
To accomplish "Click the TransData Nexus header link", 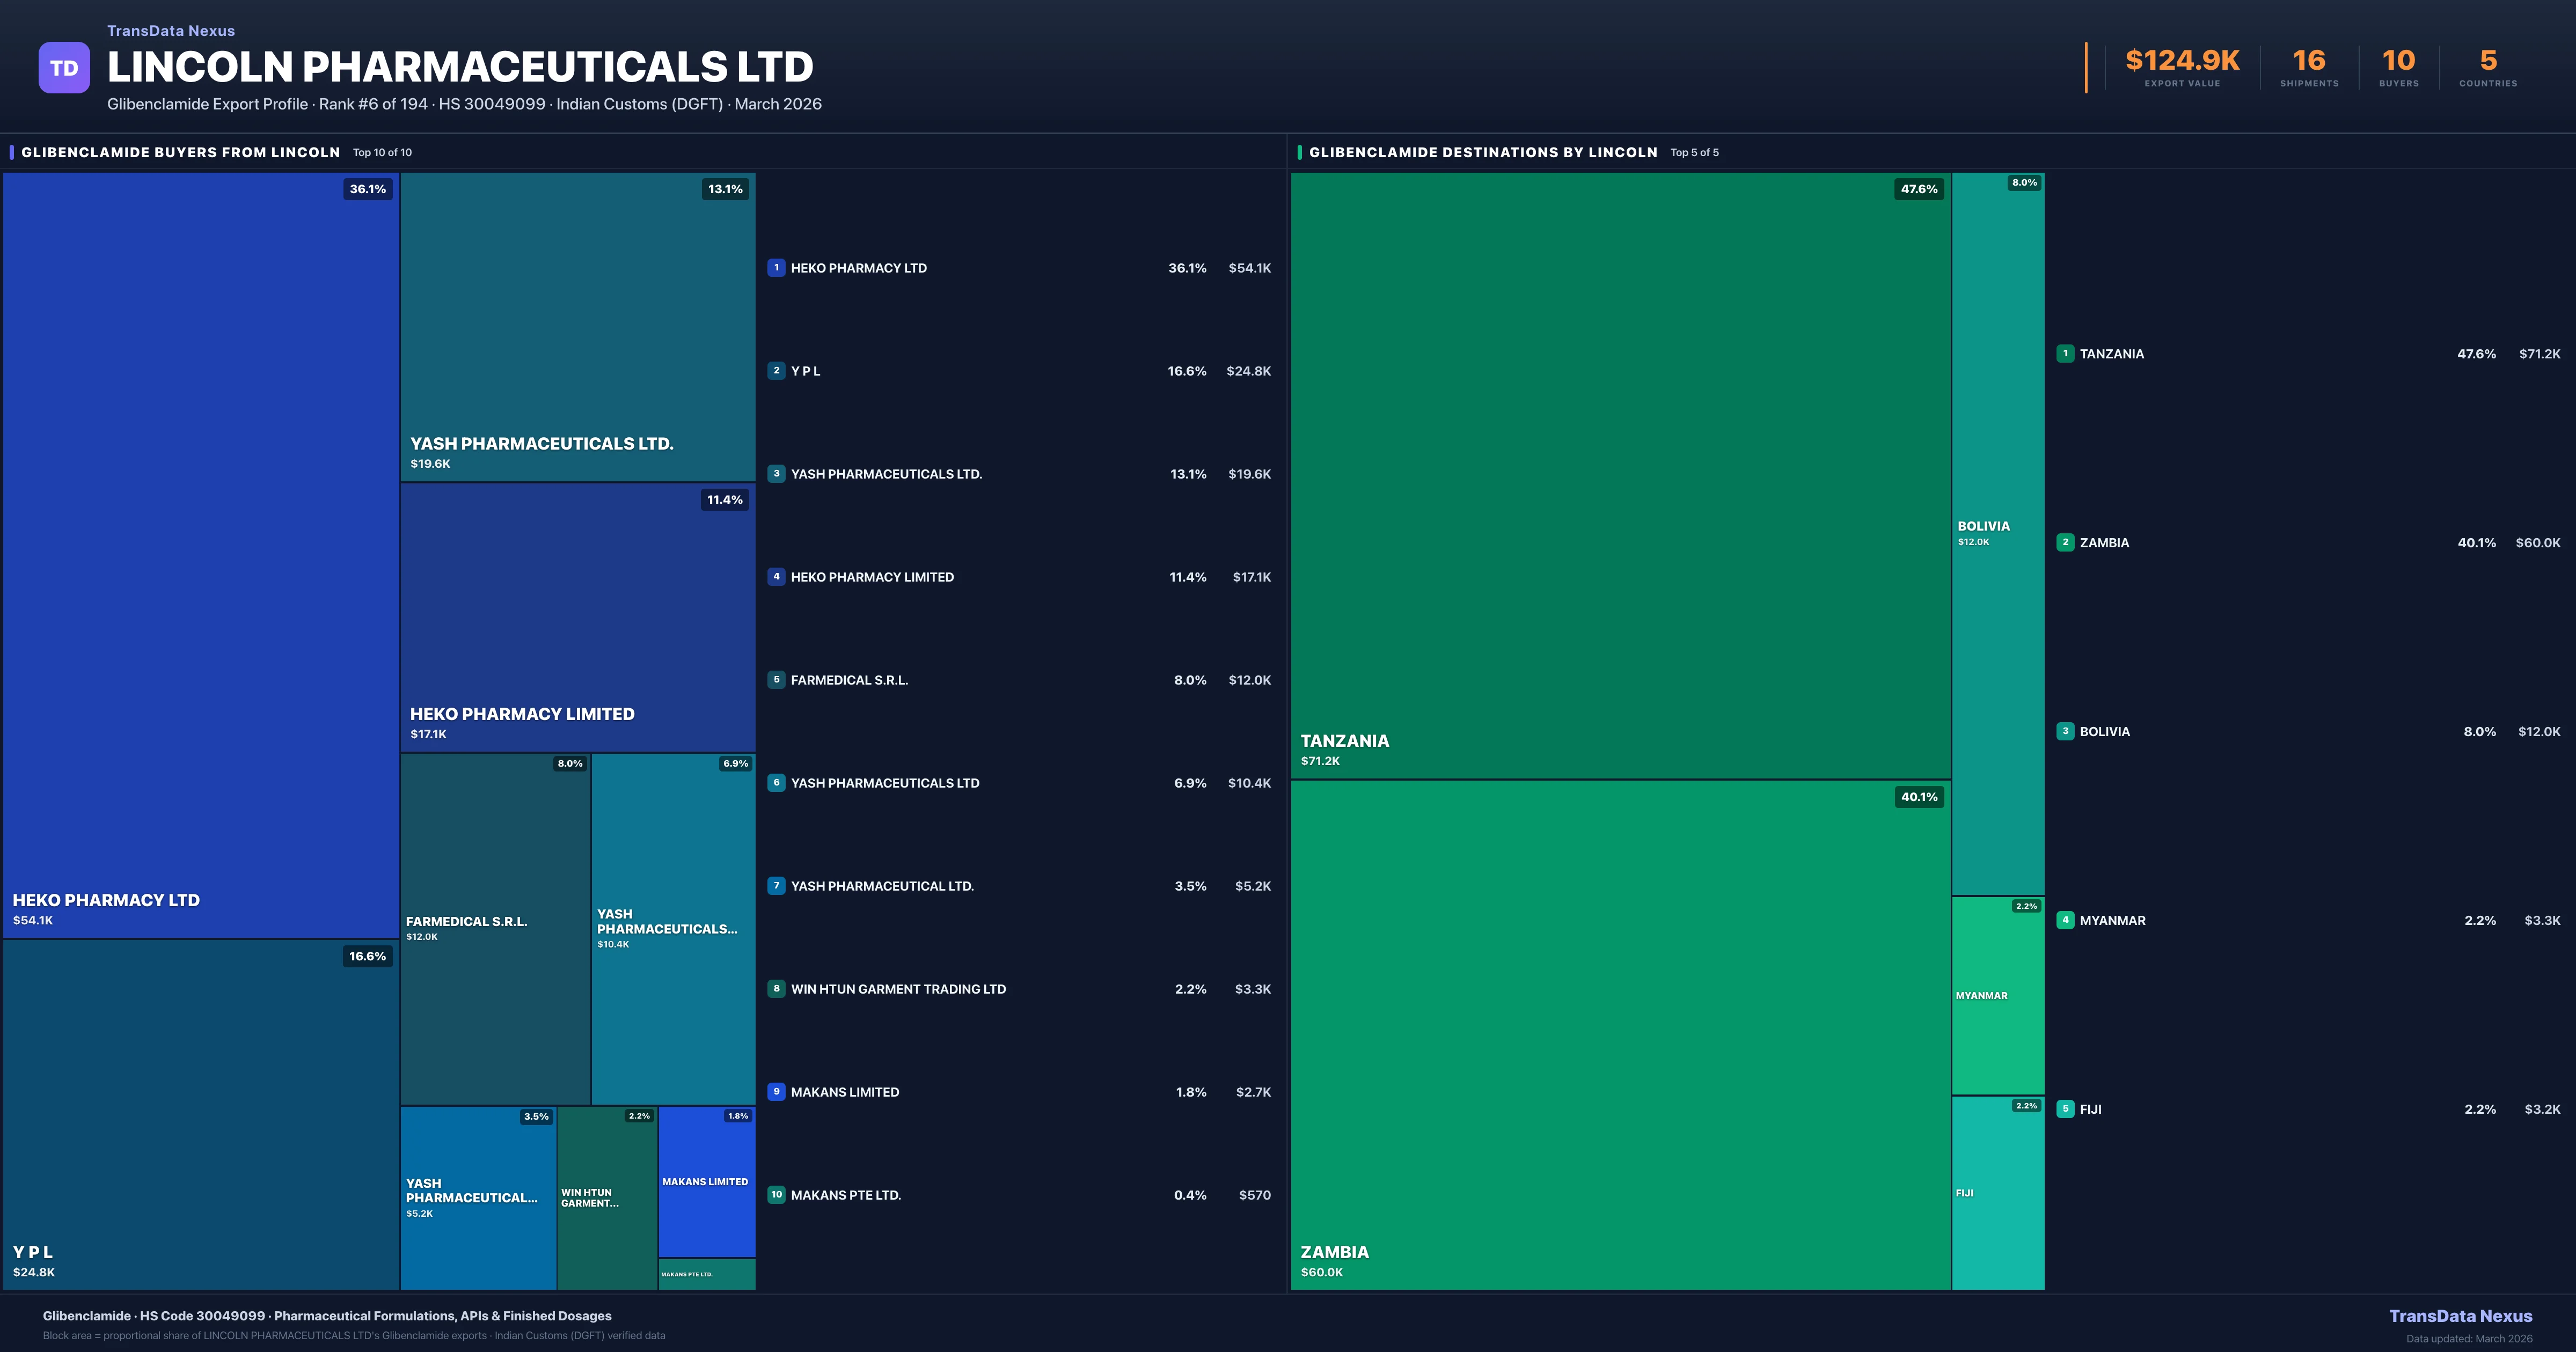I will pos(171,31).
